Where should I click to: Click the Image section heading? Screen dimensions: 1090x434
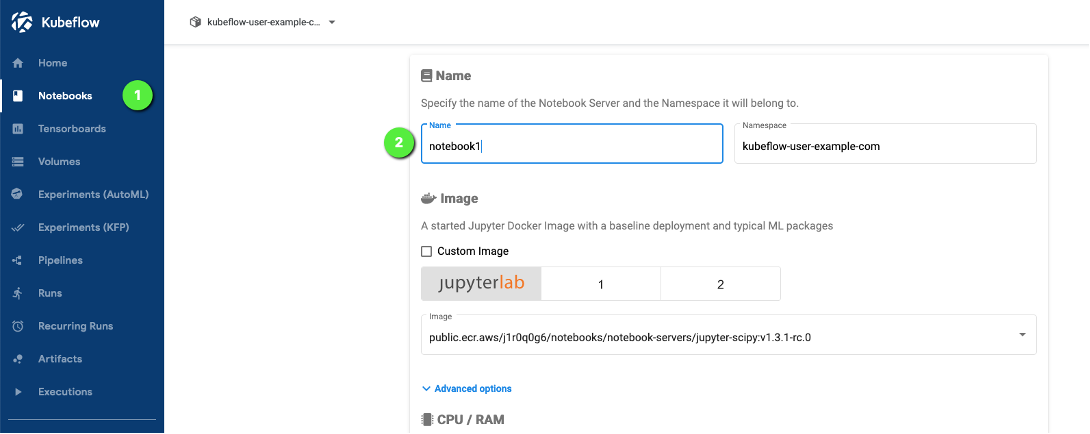(x=450, y=198)
